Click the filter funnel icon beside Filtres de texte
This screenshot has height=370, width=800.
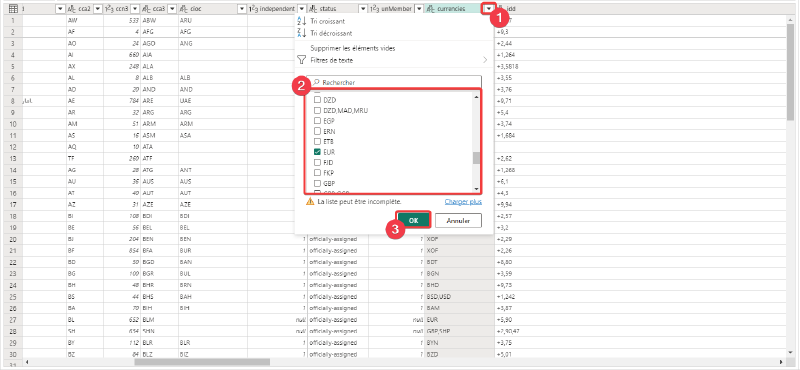click(x=301, y=60)
